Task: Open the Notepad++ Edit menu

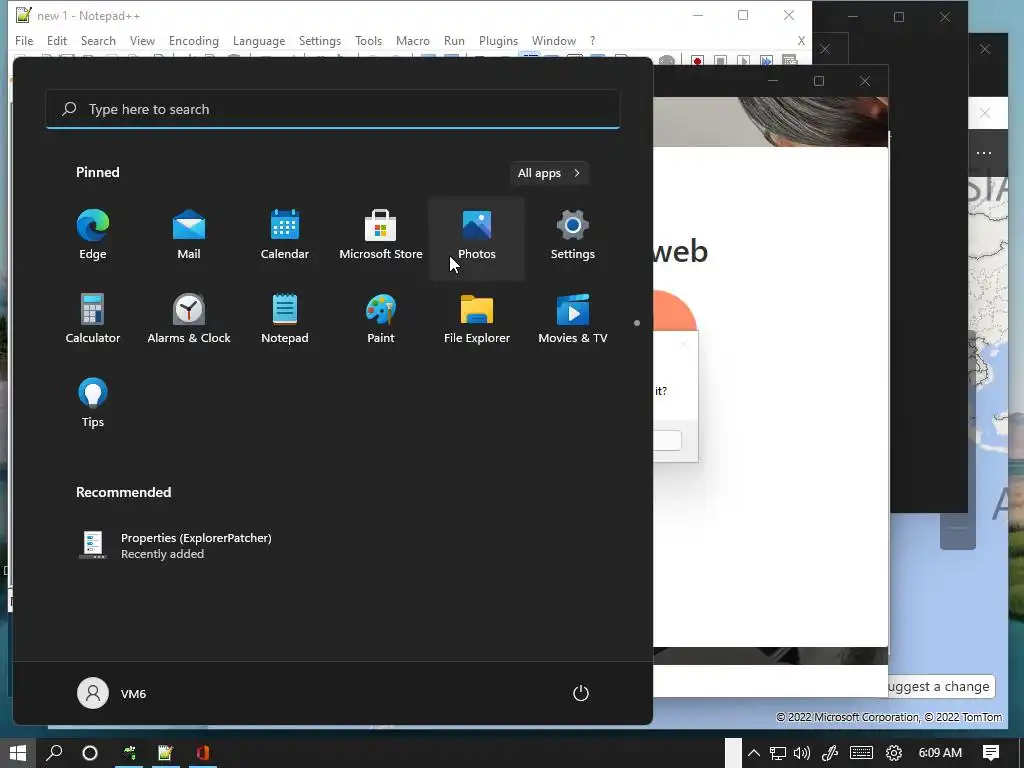Action: pyautogui.click(x=57, y=40)
